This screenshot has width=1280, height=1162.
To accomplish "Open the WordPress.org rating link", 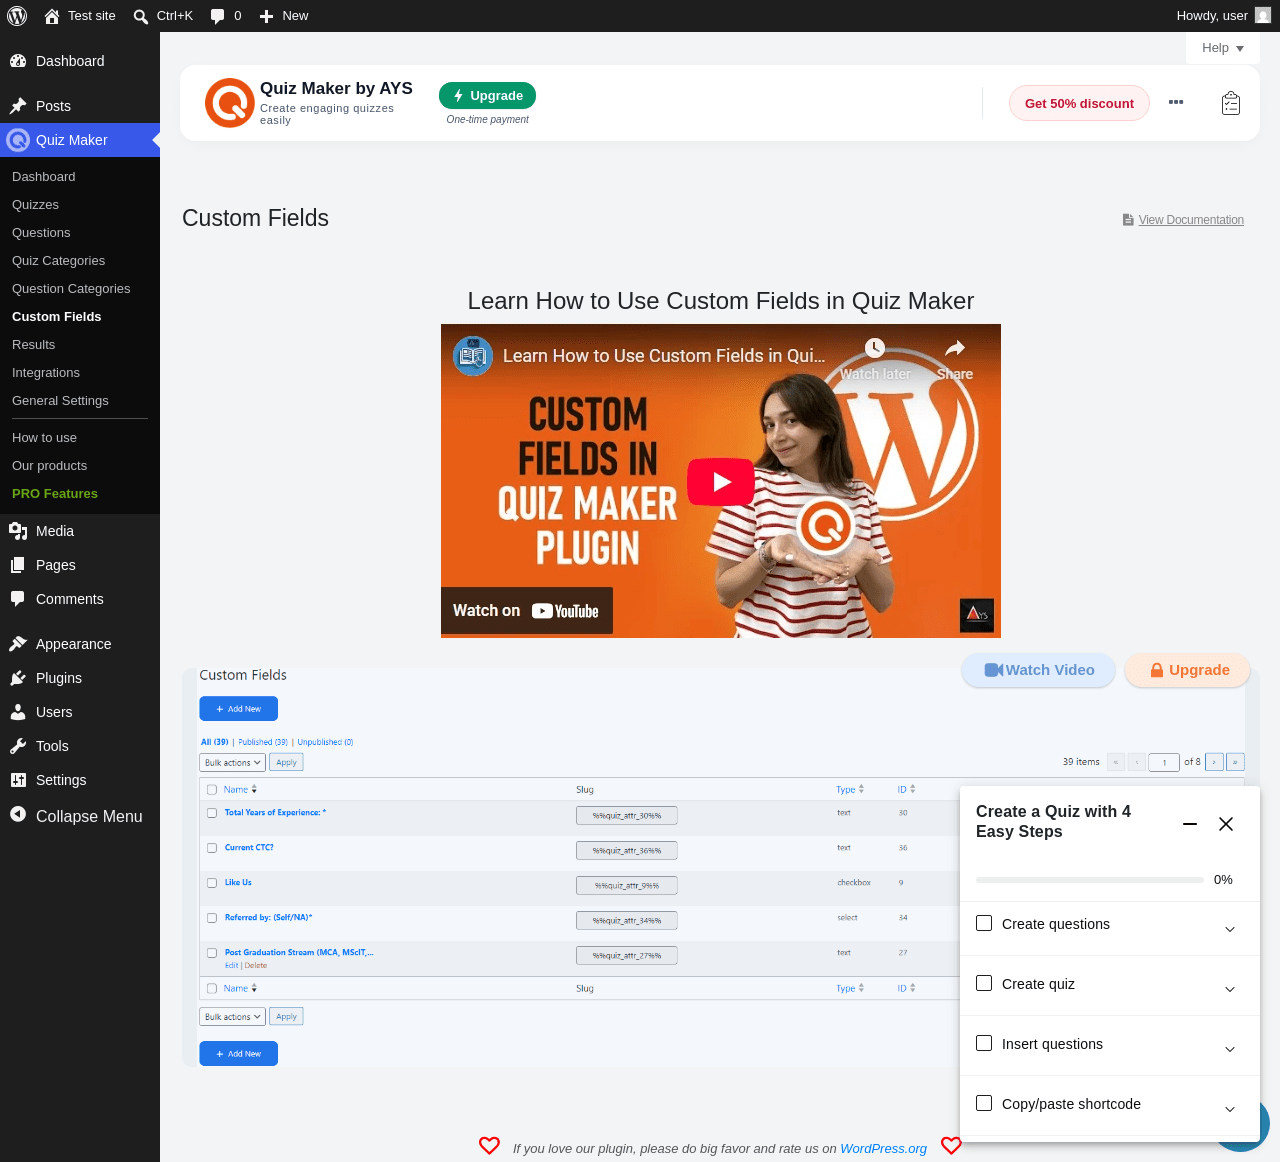I will point(884,1148).
